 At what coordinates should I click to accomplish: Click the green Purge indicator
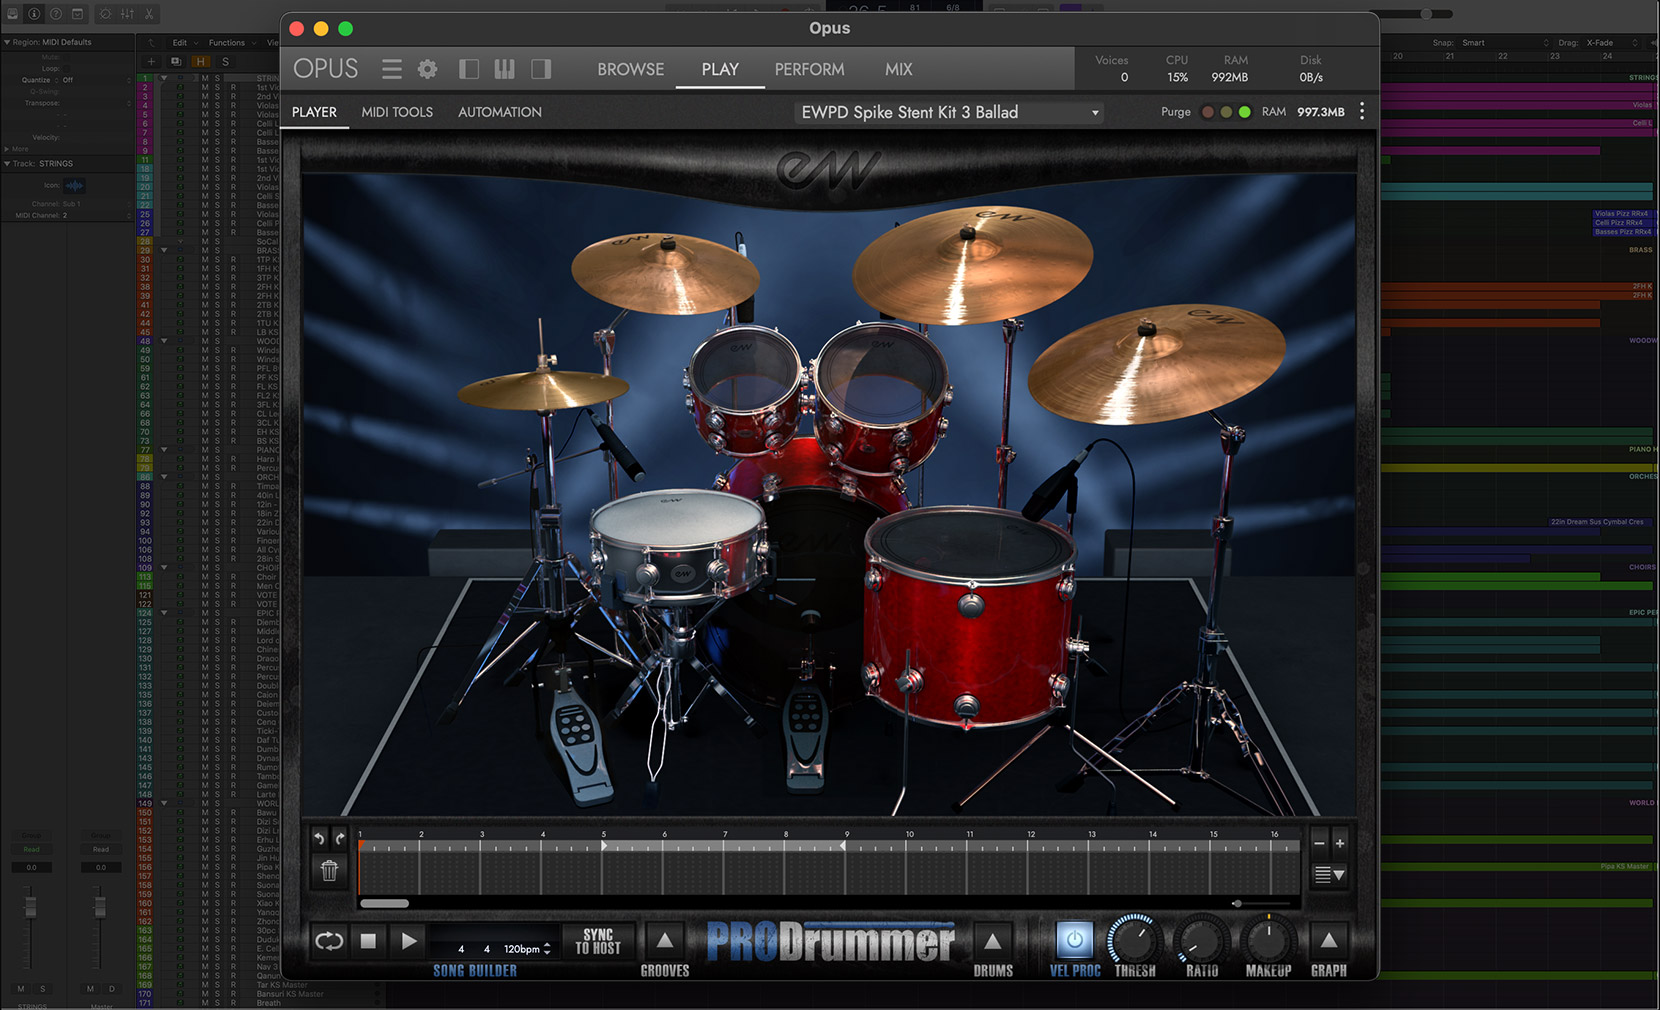coord(1244,112)
